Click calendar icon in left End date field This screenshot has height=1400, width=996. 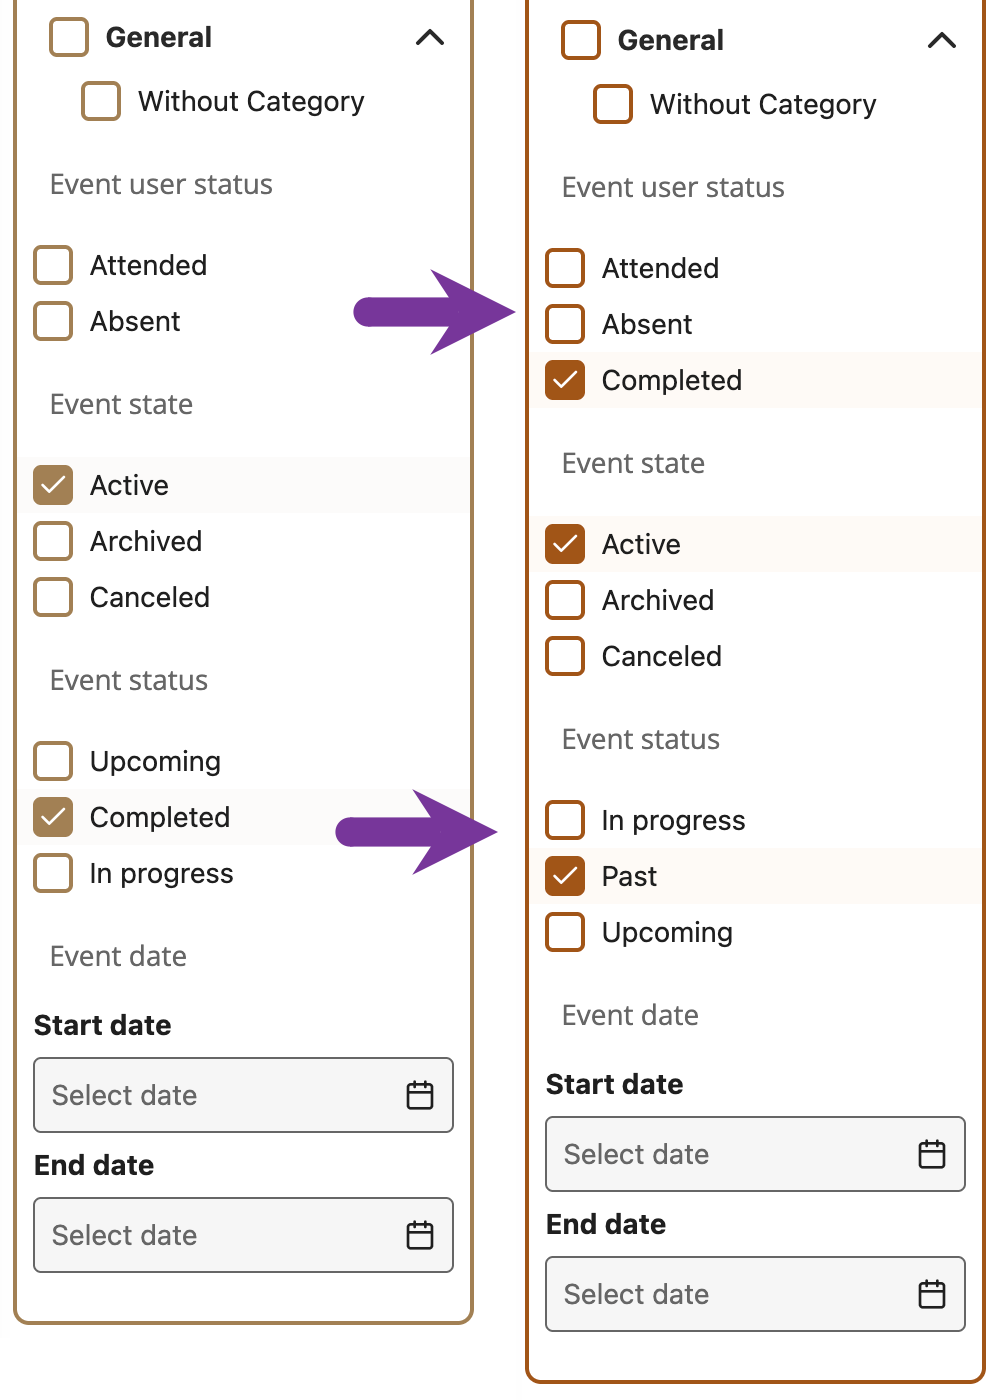coord(420,1235)
